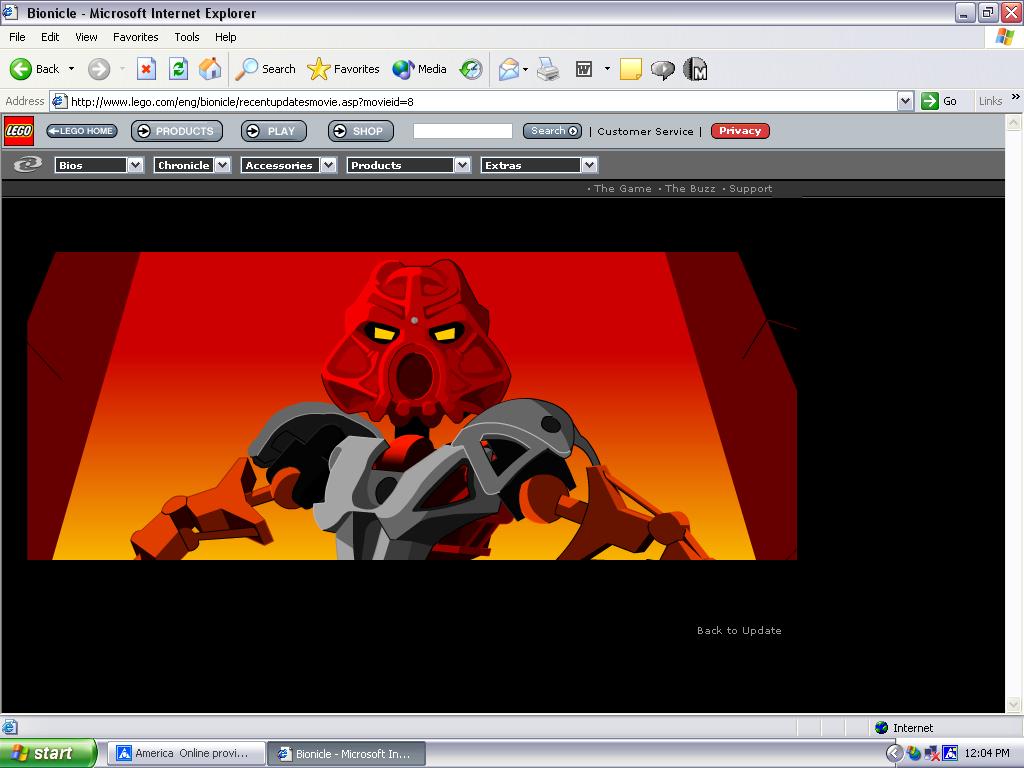The width and height of the screenshot is (1024, 768).
Task: Open the Favorites menu in the menu bar
Action: (x=136, y=37)
